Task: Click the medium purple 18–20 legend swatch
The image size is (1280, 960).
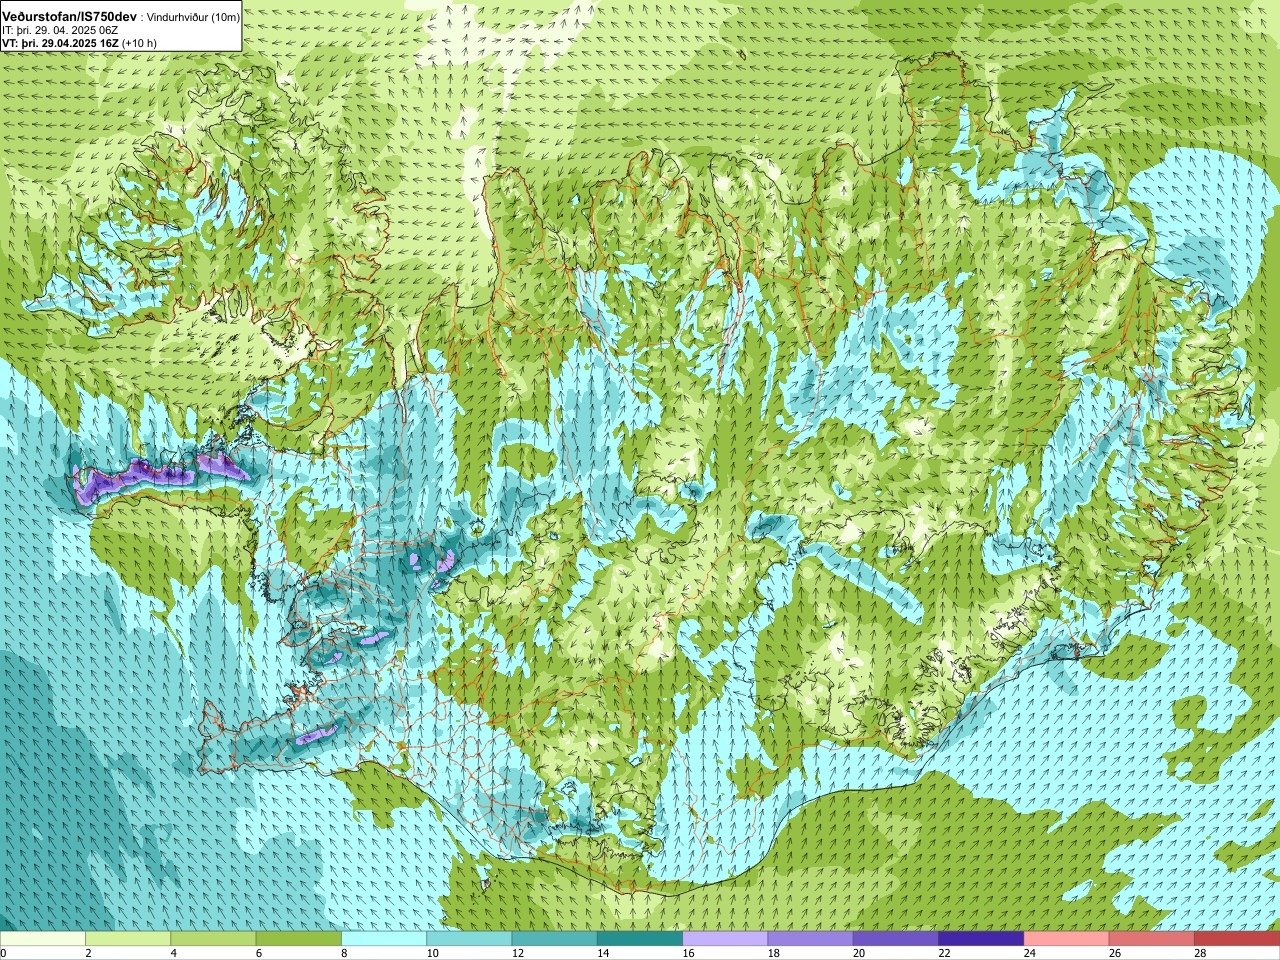Action: click(810, 939)
